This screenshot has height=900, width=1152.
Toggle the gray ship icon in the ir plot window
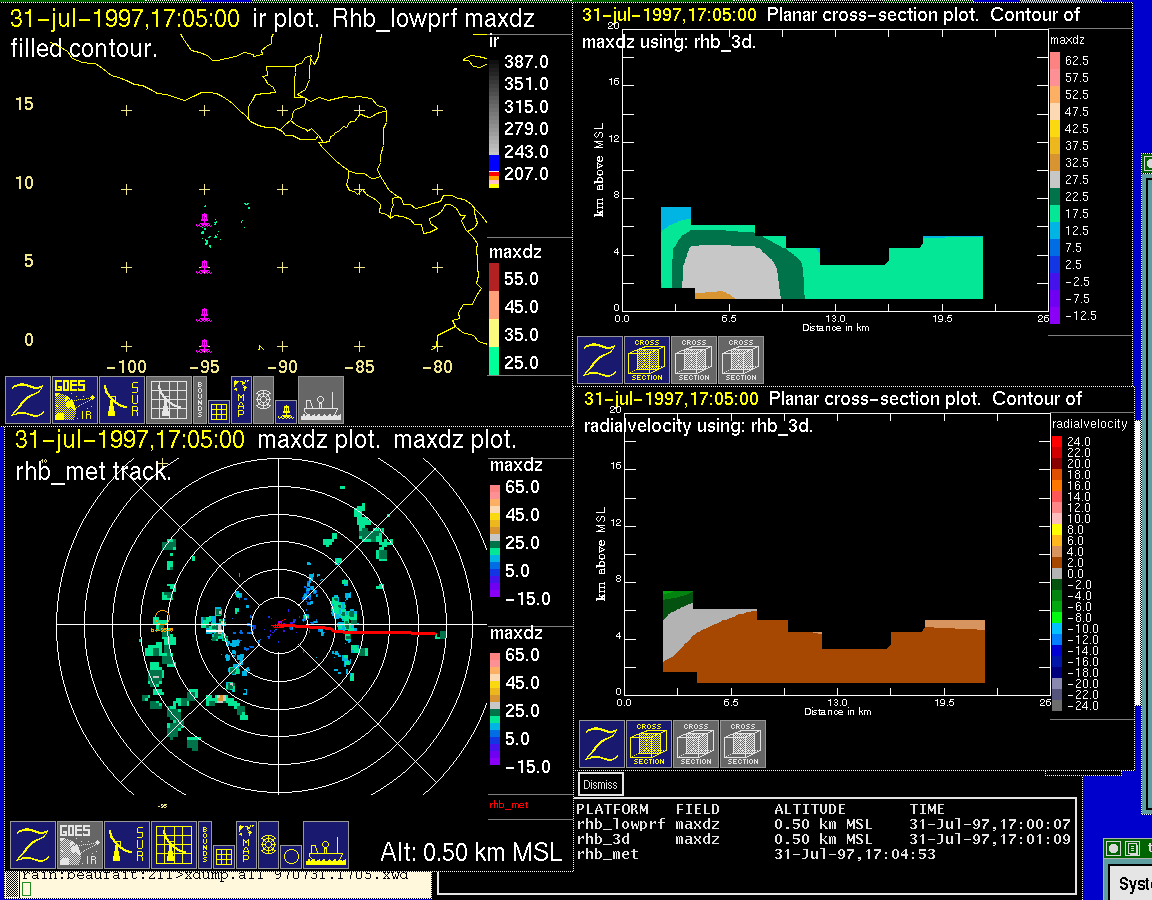[x=321, y=399]
